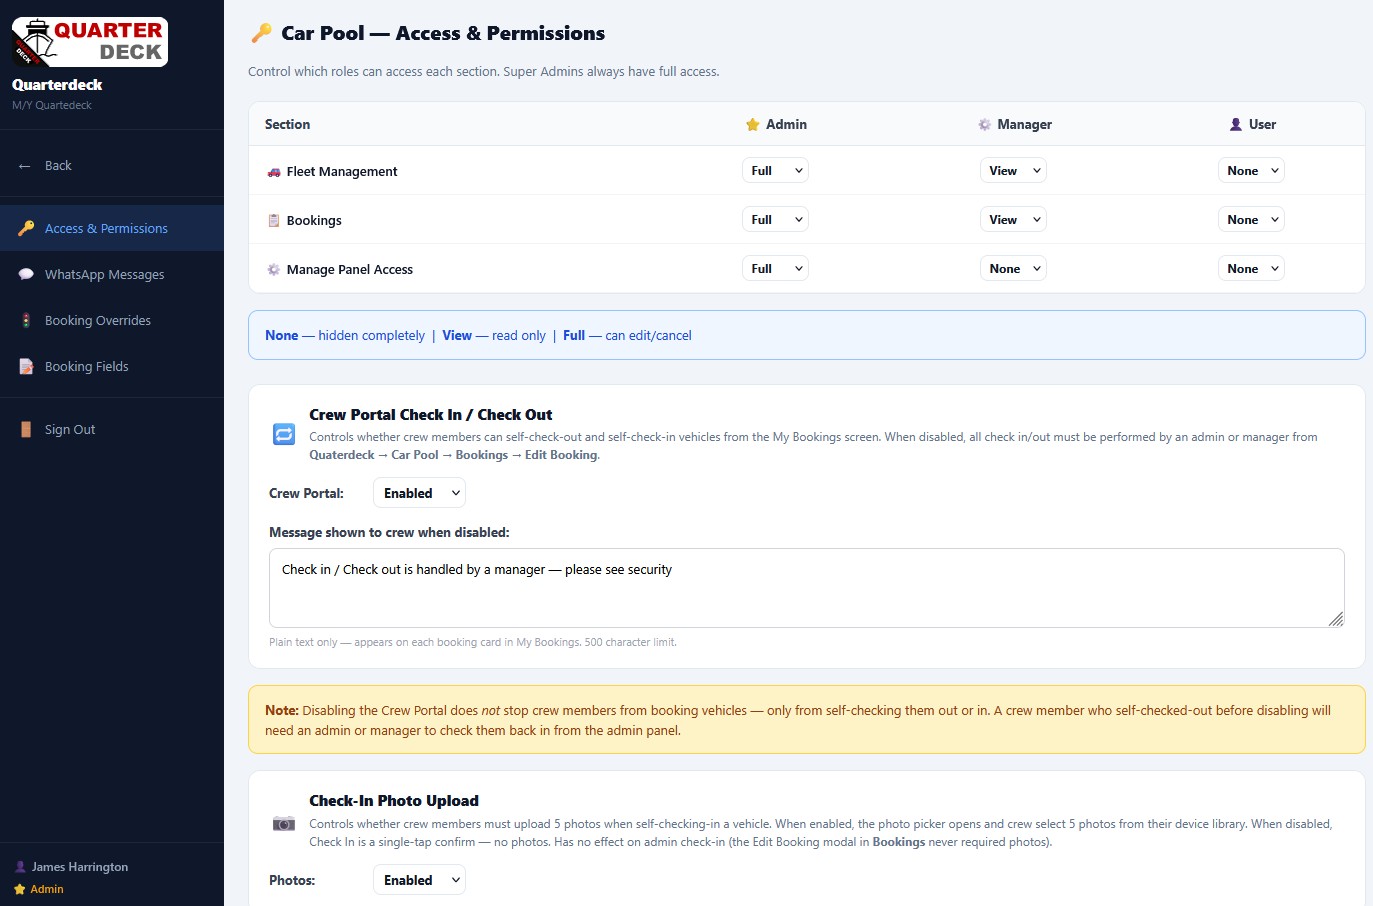This screenshot has width=1373, height=906.
Task: Go Back using the sidebar item
Action: pos(112,166)
